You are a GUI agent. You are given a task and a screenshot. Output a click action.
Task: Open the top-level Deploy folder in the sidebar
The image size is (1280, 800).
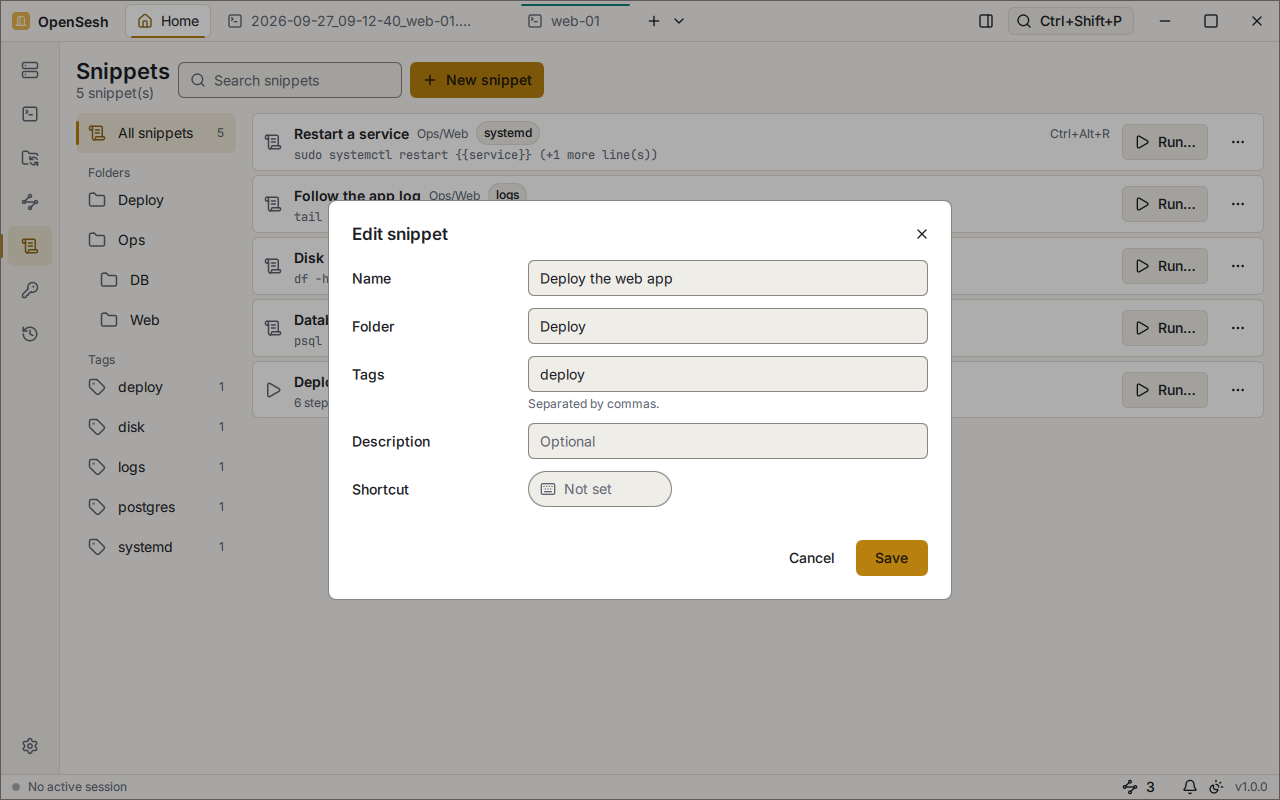(156, 200)
